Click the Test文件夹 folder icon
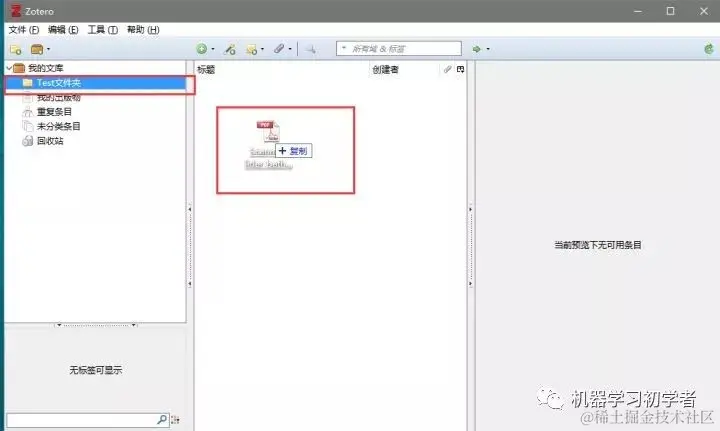 (28, 83)
